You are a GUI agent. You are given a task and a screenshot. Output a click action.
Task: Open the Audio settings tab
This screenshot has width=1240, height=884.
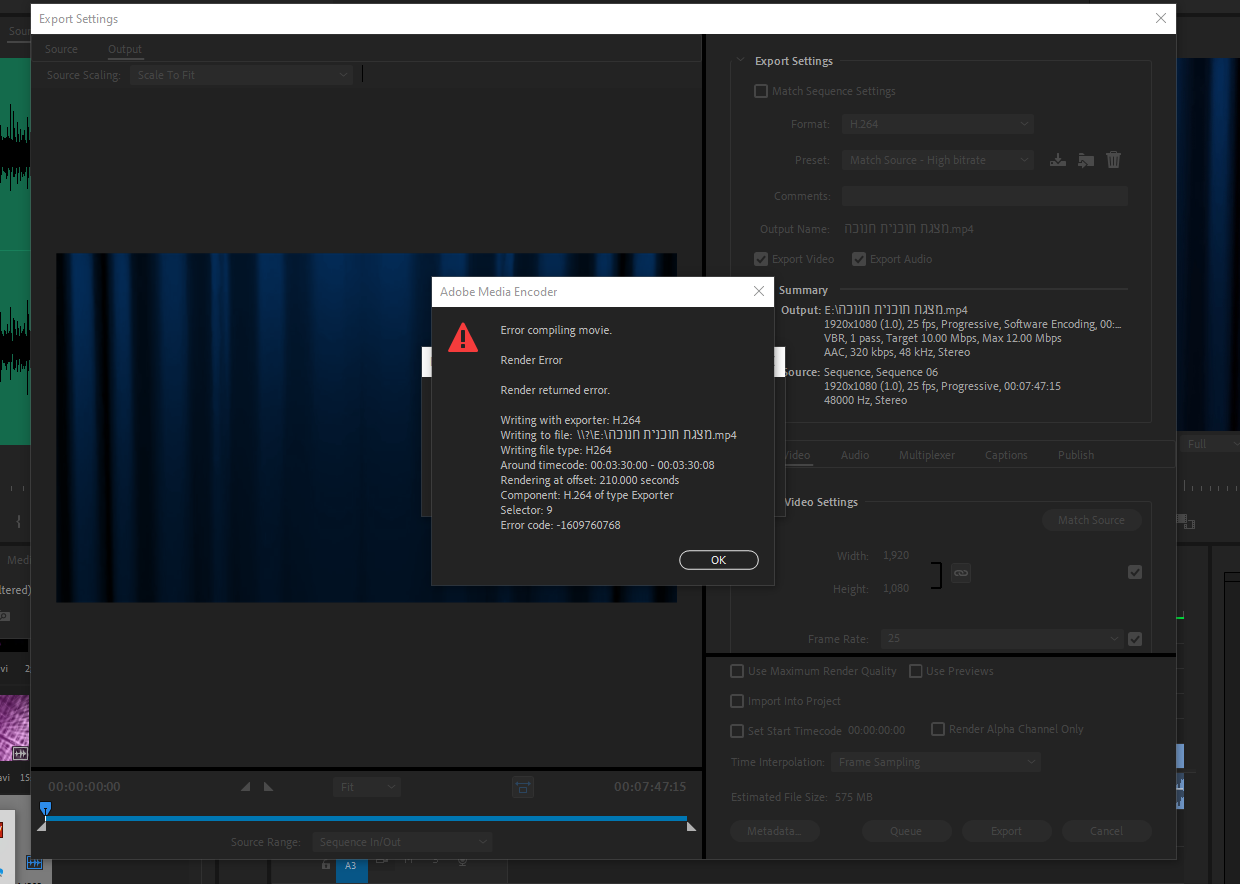coord(855,455)
